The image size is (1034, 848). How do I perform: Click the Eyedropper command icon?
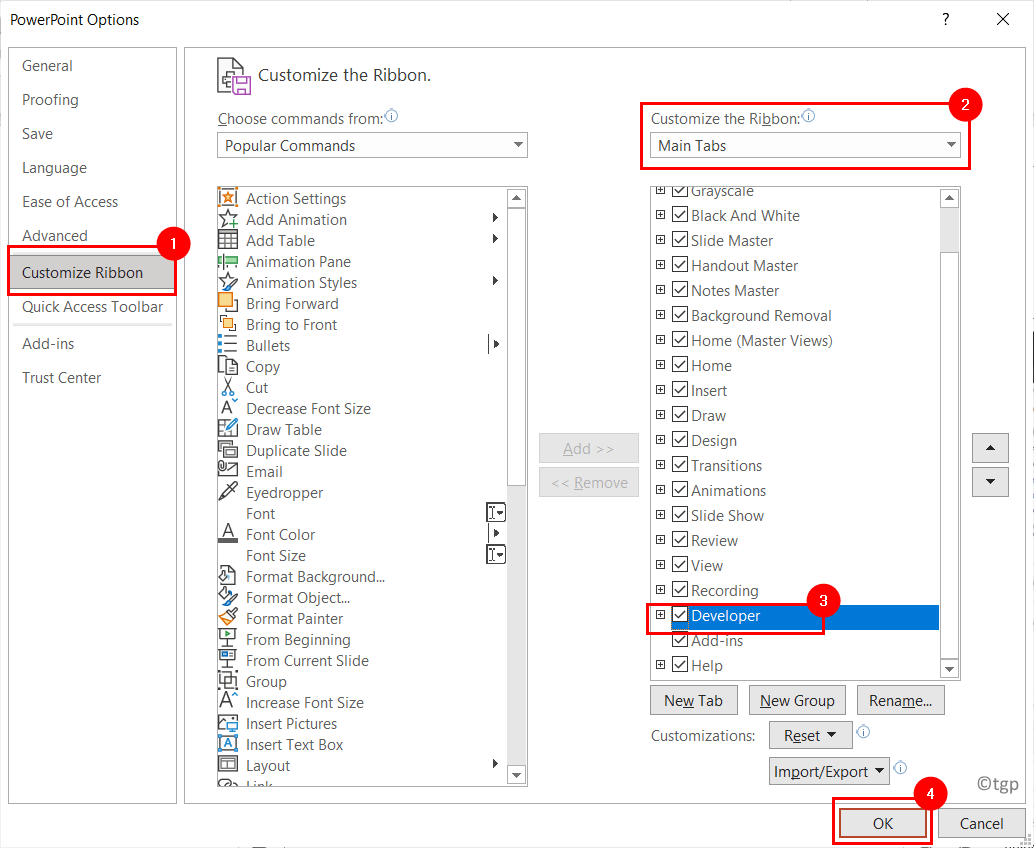pos(228,492)
